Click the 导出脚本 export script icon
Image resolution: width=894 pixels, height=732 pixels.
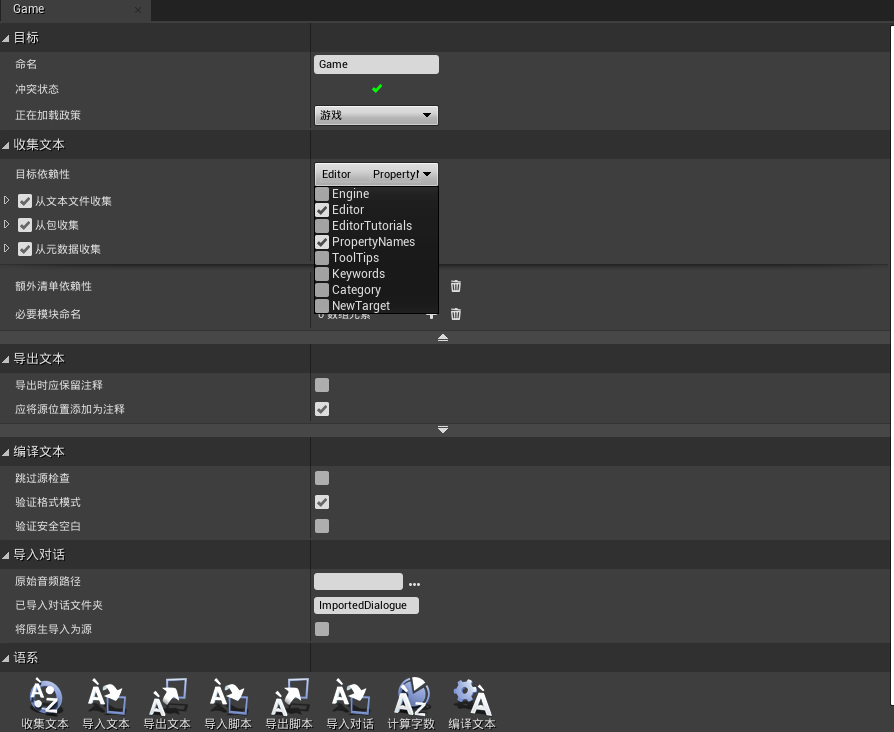tap(289, 698)
